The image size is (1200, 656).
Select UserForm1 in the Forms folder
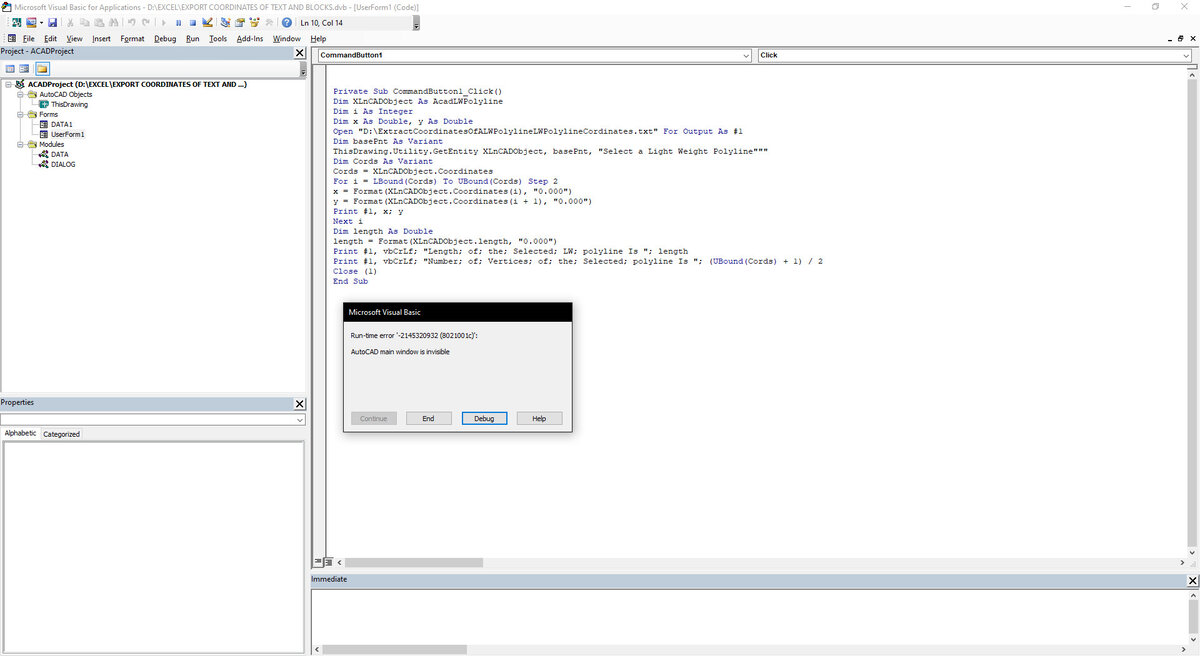click(x=67, y=134)
